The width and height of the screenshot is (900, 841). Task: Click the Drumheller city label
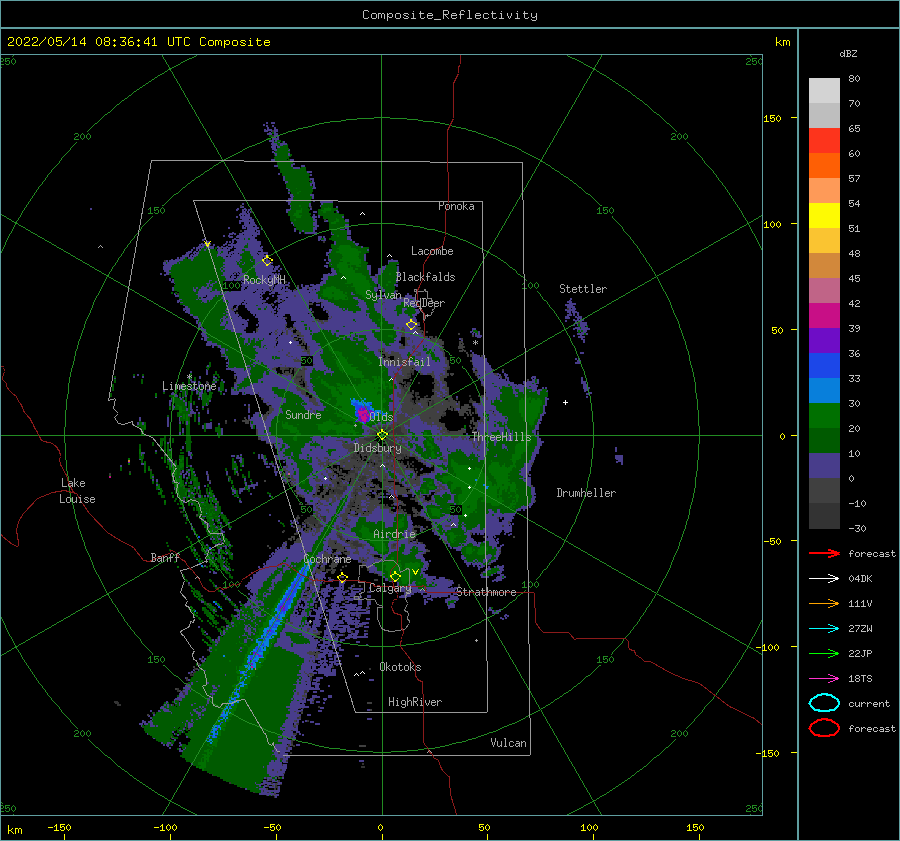[586, 493]
